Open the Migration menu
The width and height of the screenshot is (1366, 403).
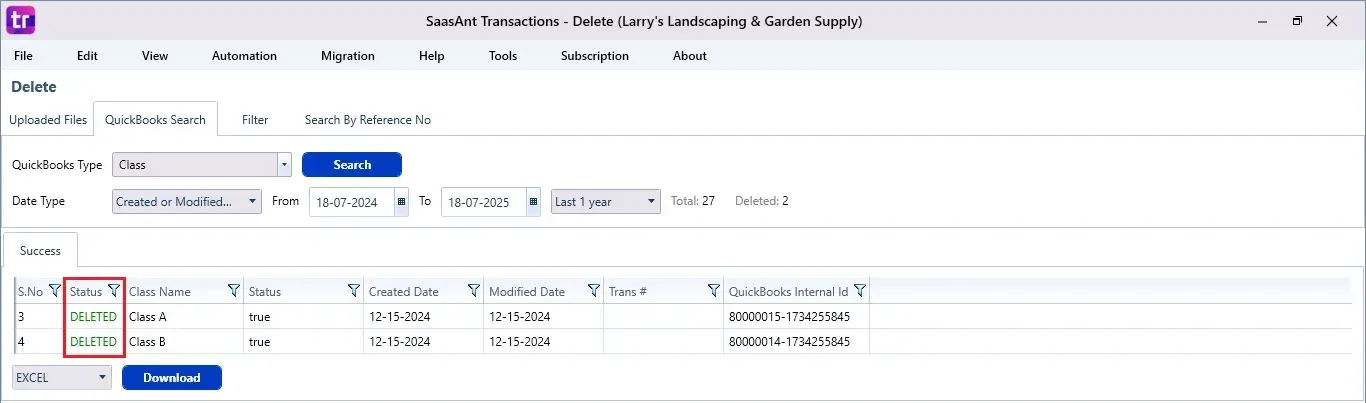(347, 56)
